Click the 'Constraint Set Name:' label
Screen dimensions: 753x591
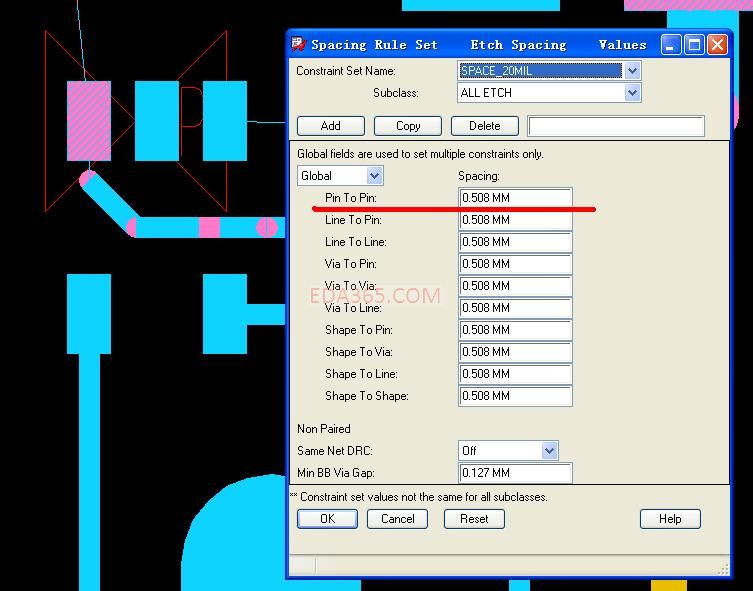346,71
